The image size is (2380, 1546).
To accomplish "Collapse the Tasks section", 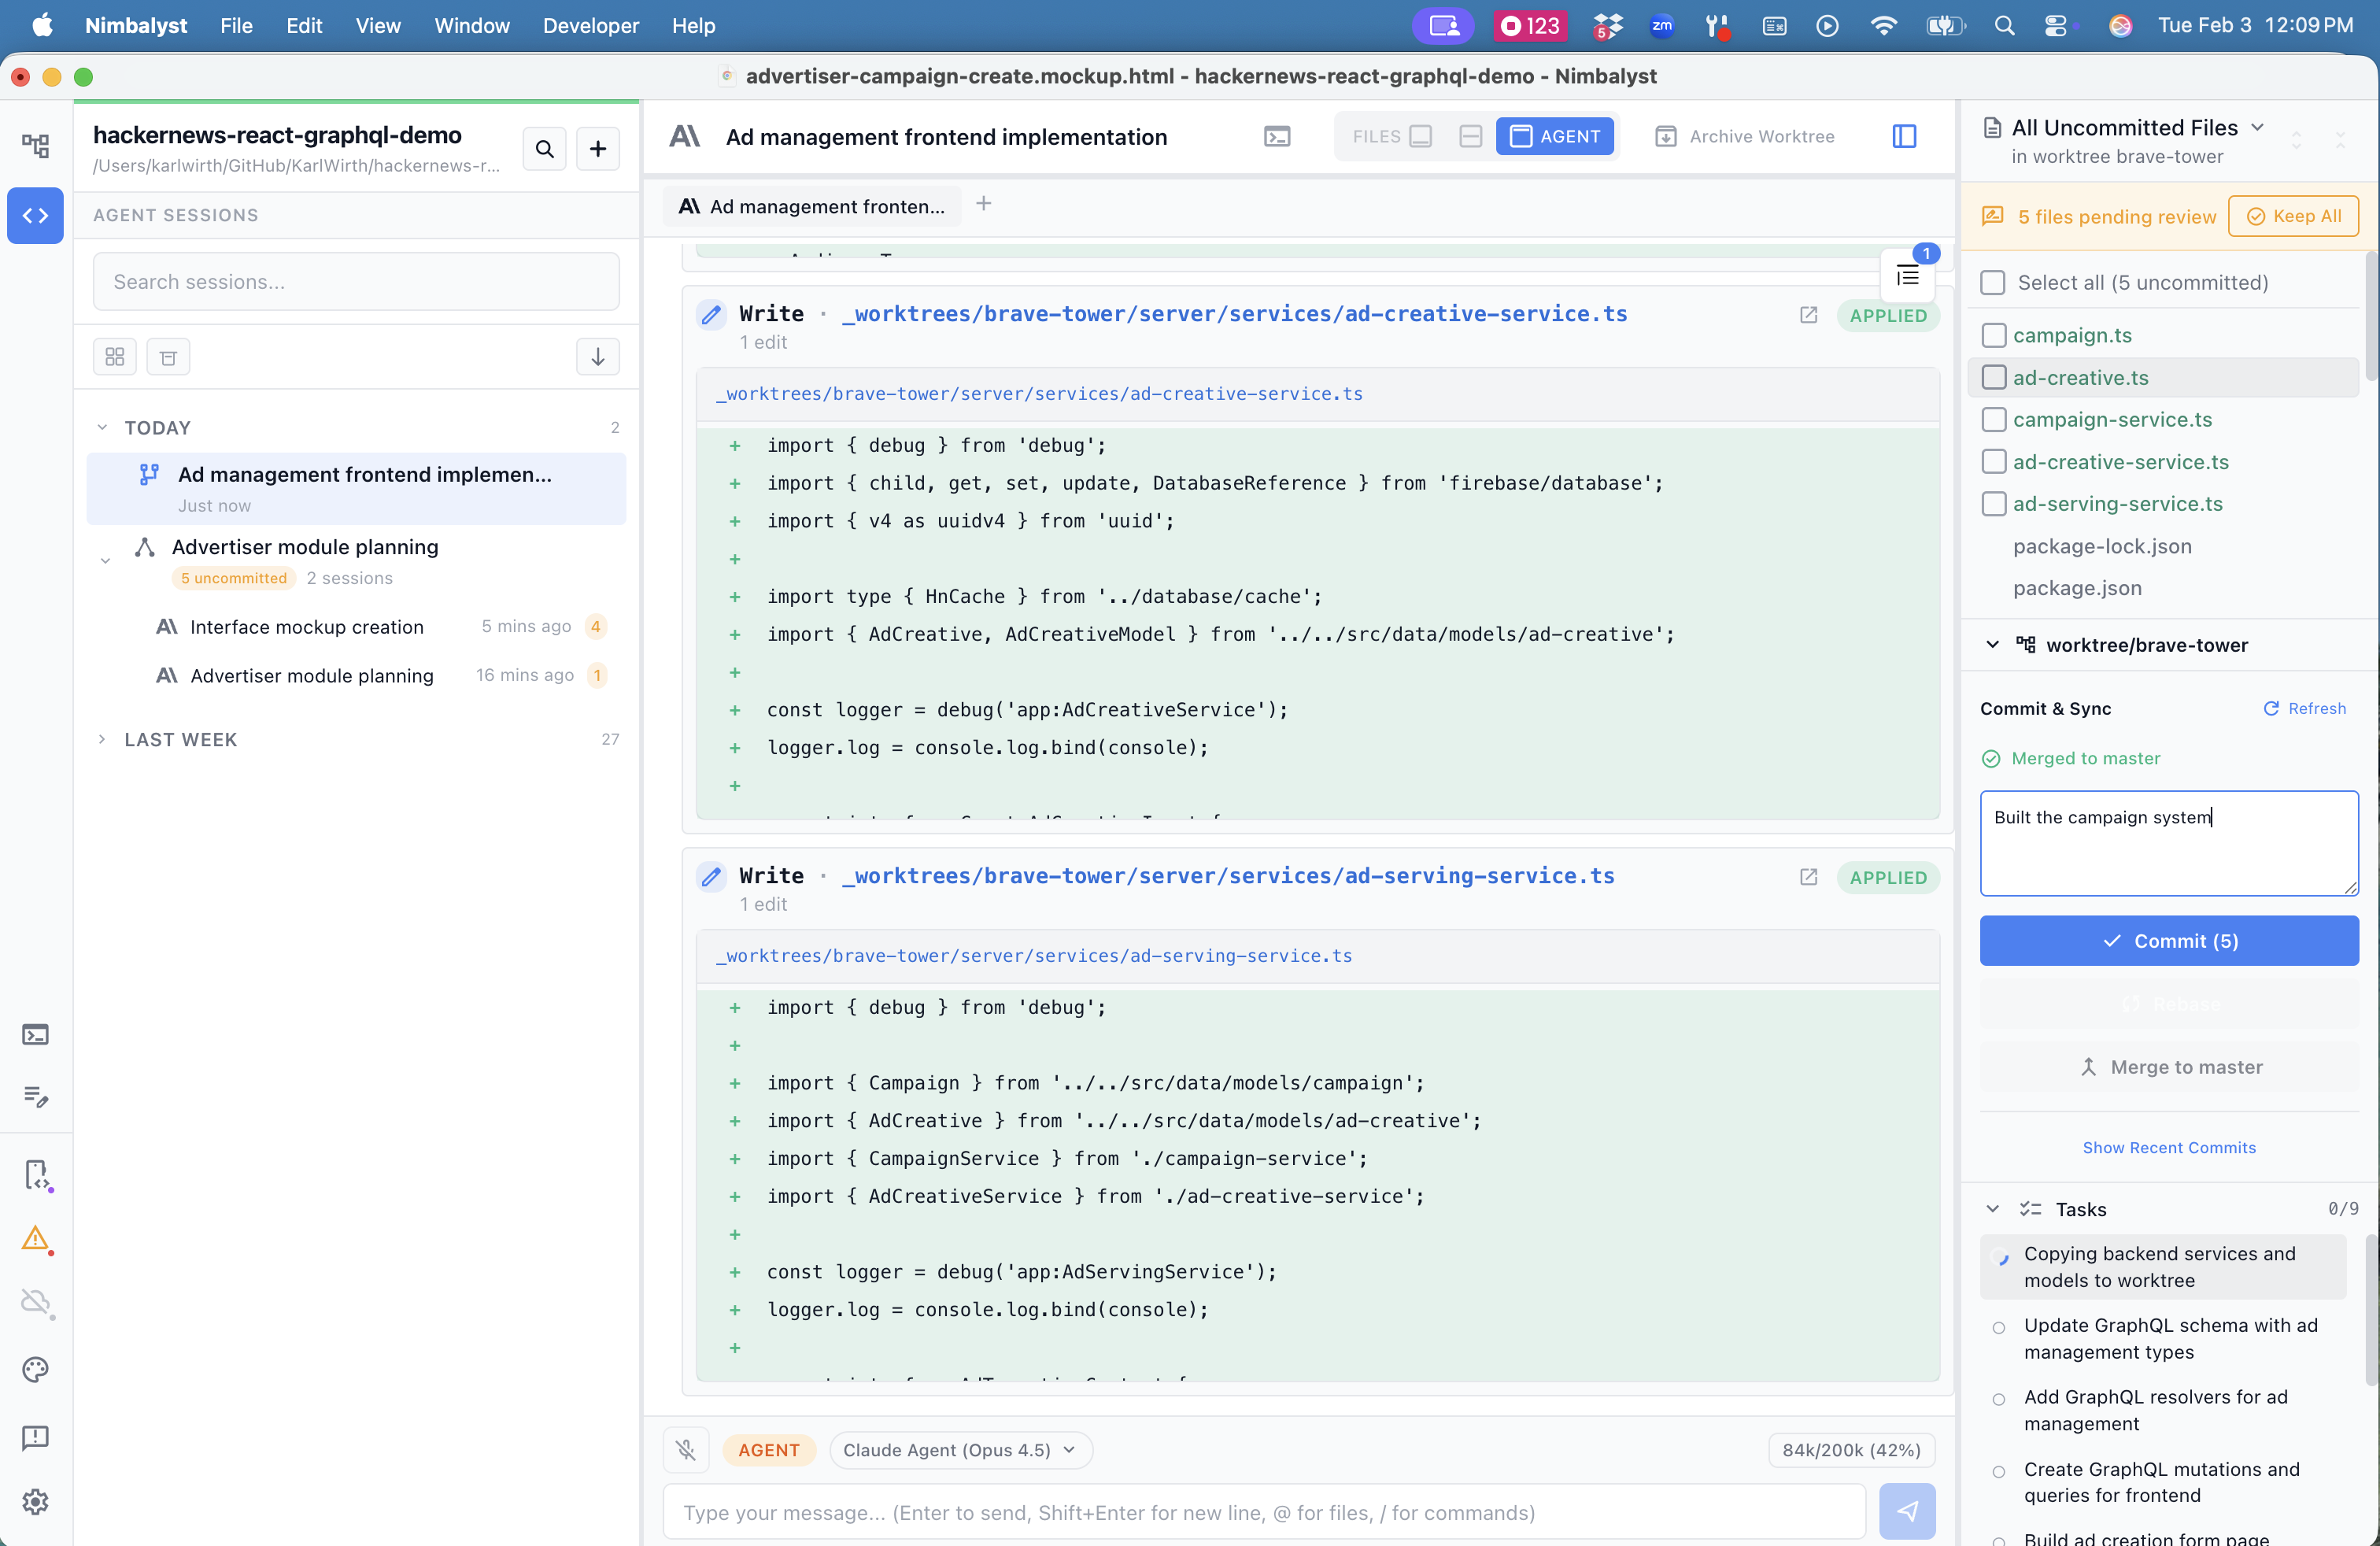I will [1992, 1209].
